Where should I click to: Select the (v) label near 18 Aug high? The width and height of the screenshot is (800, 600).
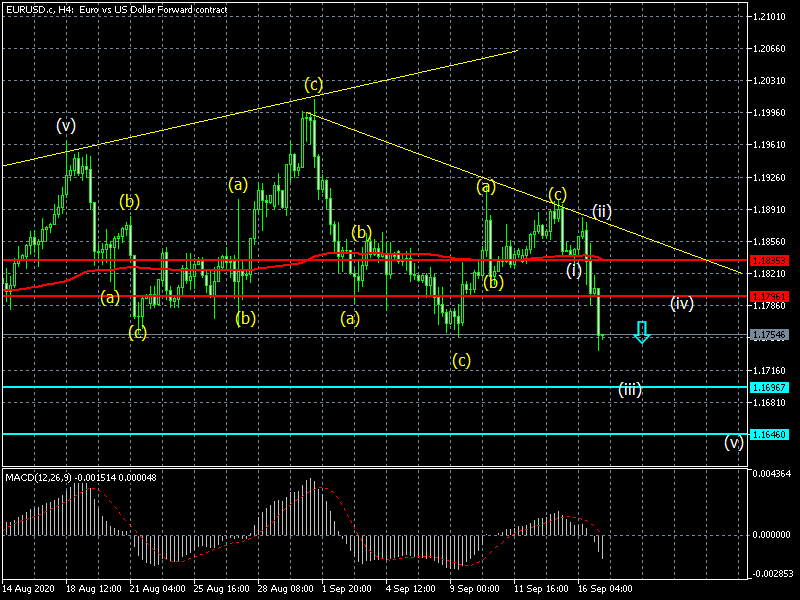(x=66, y=125)
